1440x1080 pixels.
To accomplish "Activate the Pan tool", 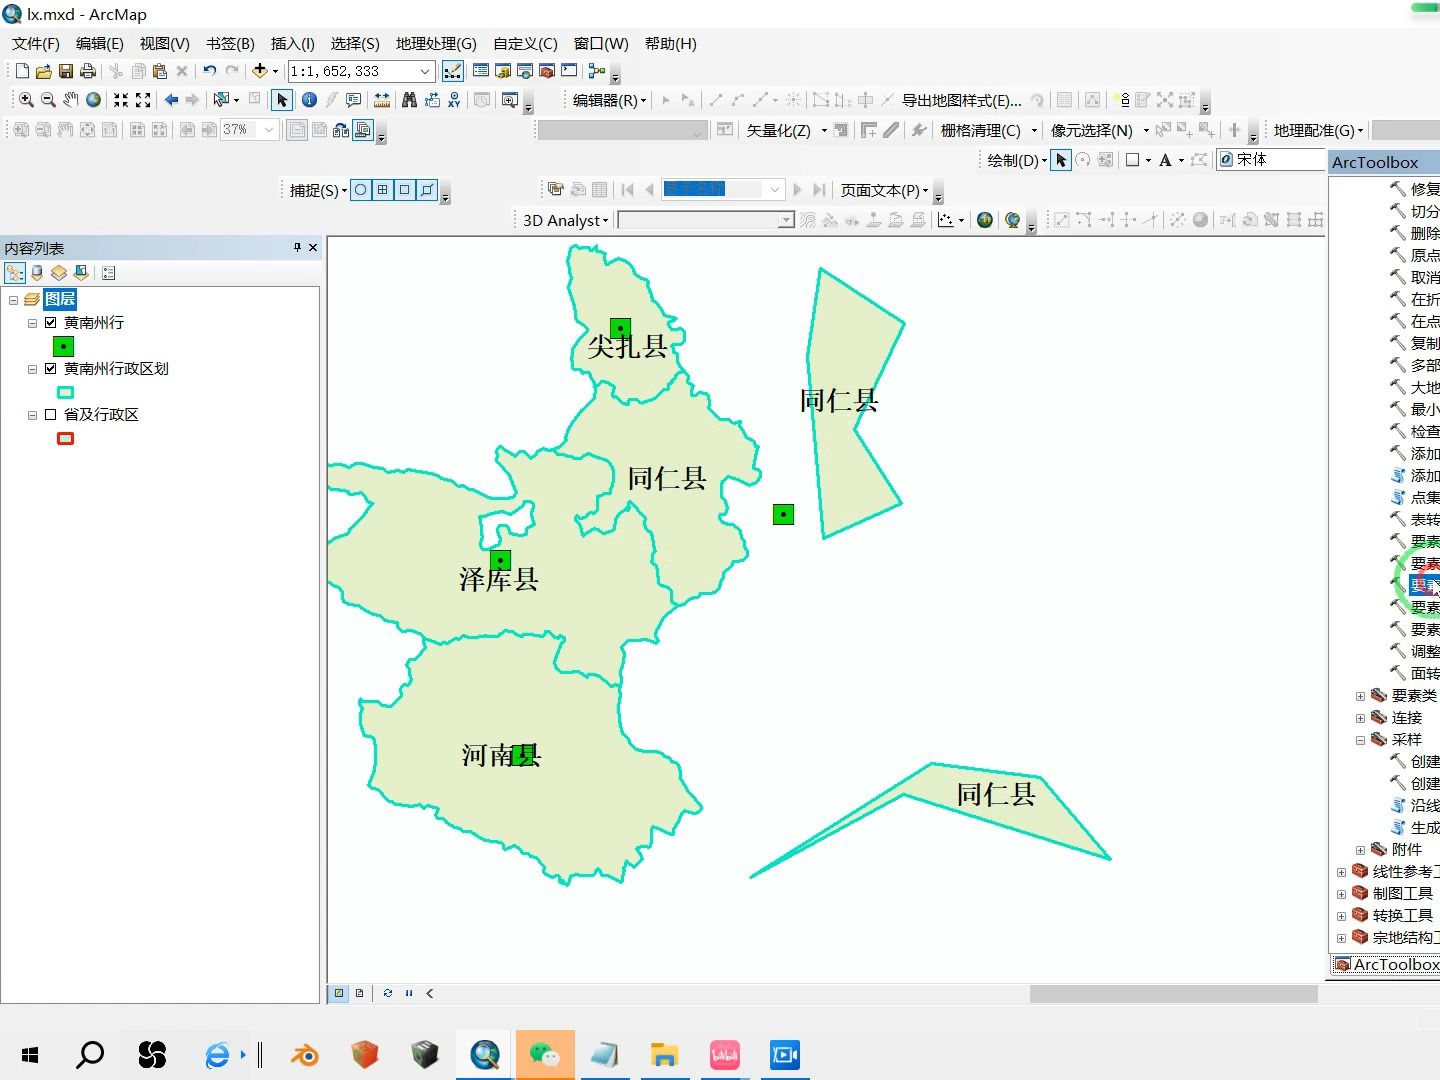I will [69, 100].
